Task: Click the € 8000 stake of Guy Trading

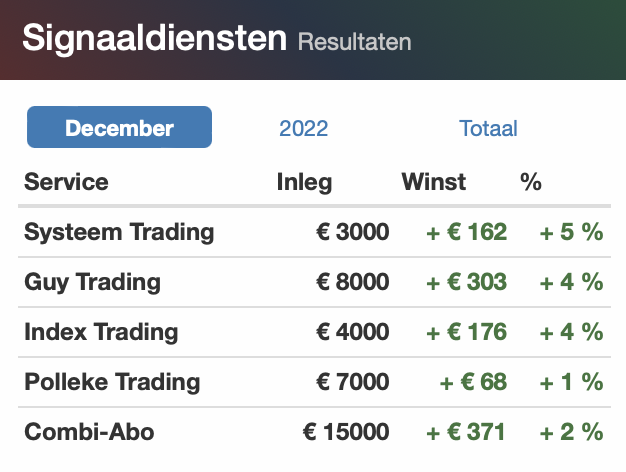Action: tap(353, 282)
